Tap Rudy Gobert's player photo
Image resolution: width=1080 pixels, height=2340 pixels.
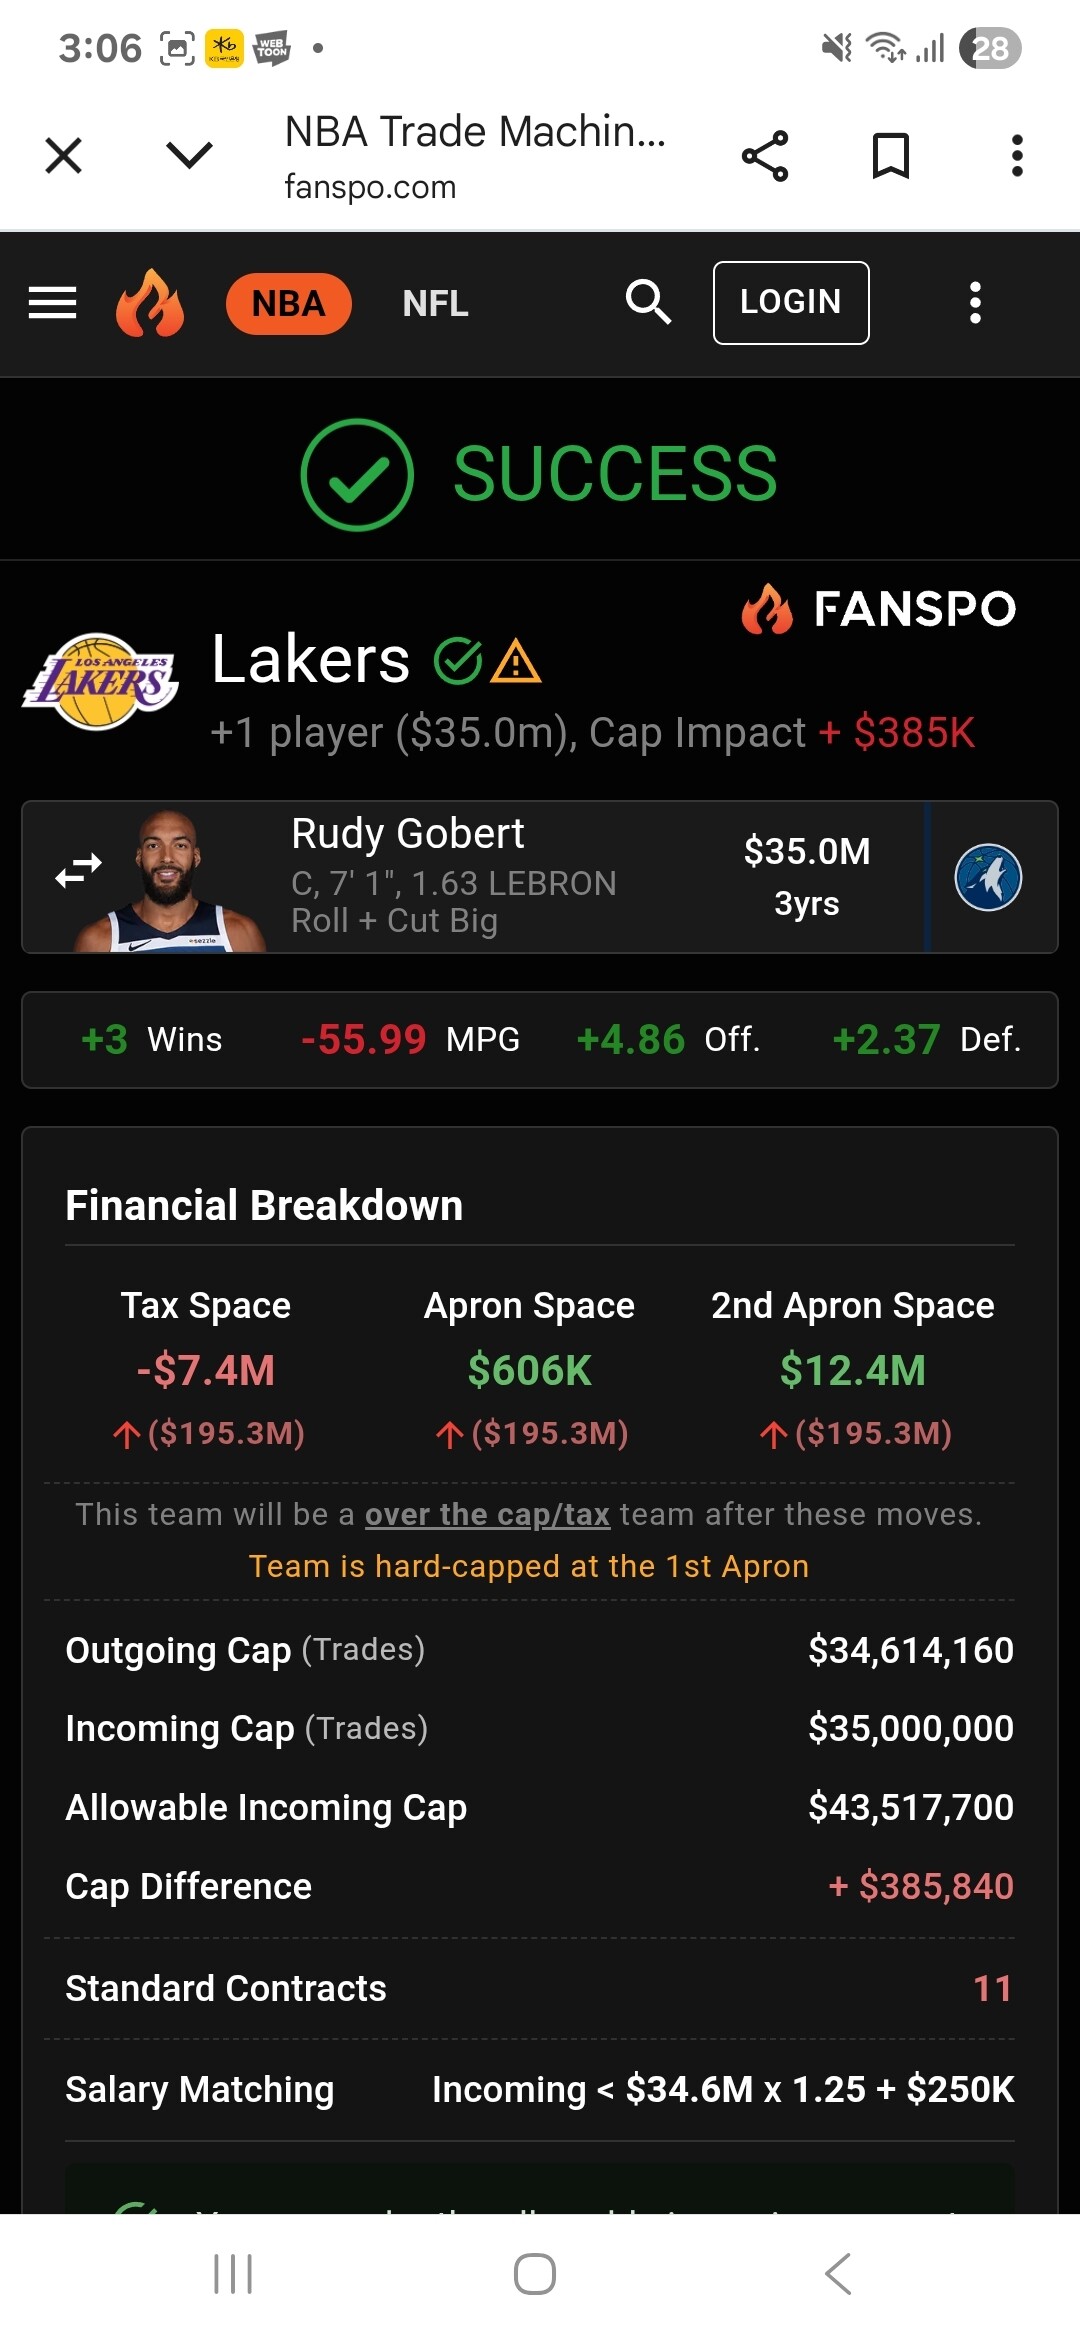[169, 881]
